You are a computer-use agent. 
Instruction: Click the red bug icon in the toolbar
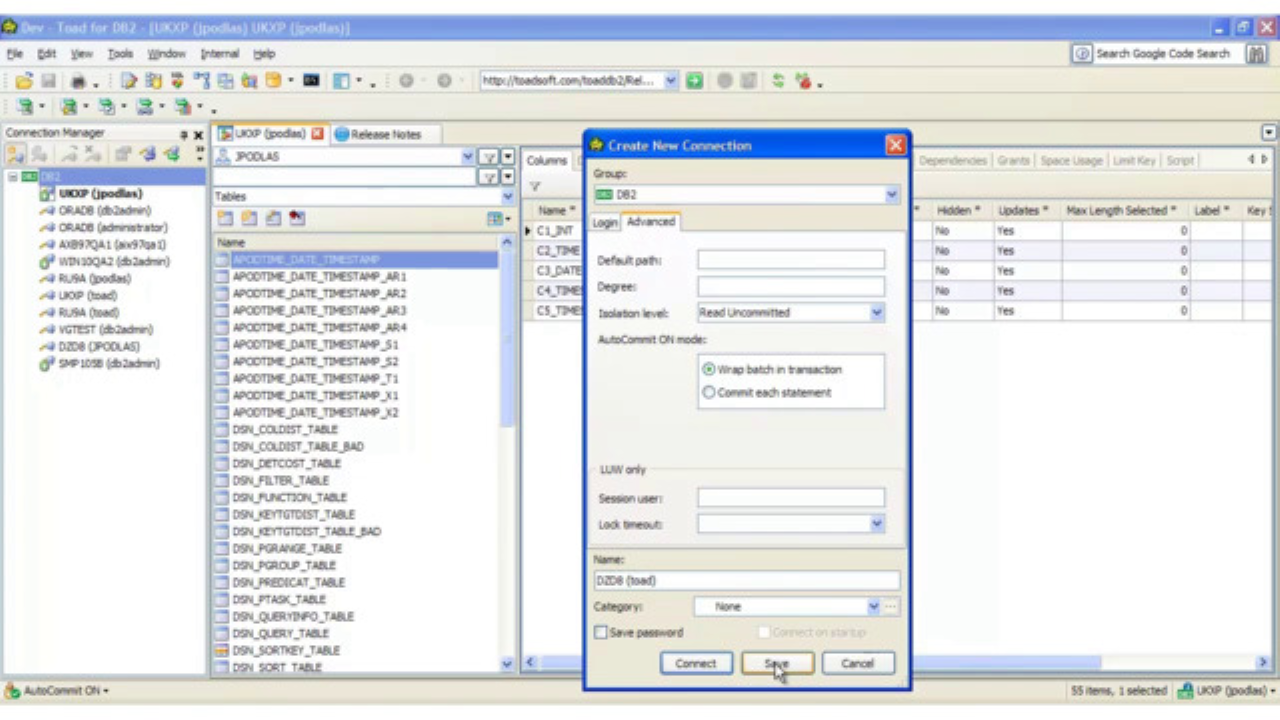point(803,82)
